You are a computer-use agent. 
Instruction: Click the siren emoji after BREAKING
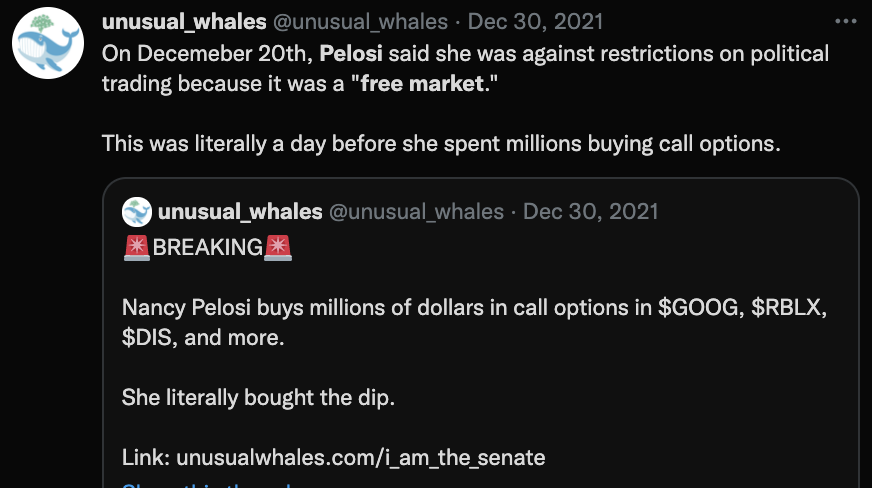pyautogui.click(x=279, y=248)
